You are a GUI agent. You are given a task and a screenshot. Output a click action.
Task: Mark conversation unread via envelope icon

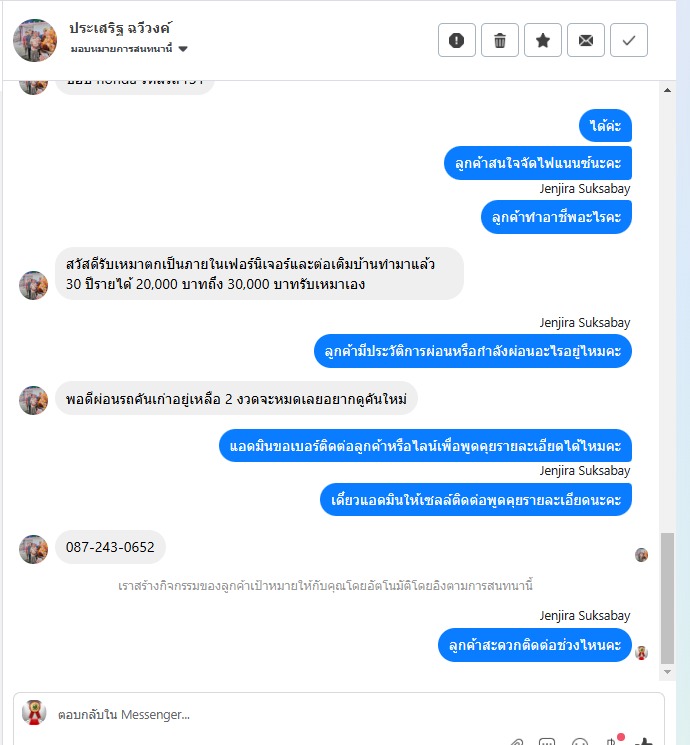pyautogui.click(x=585, y=40)
